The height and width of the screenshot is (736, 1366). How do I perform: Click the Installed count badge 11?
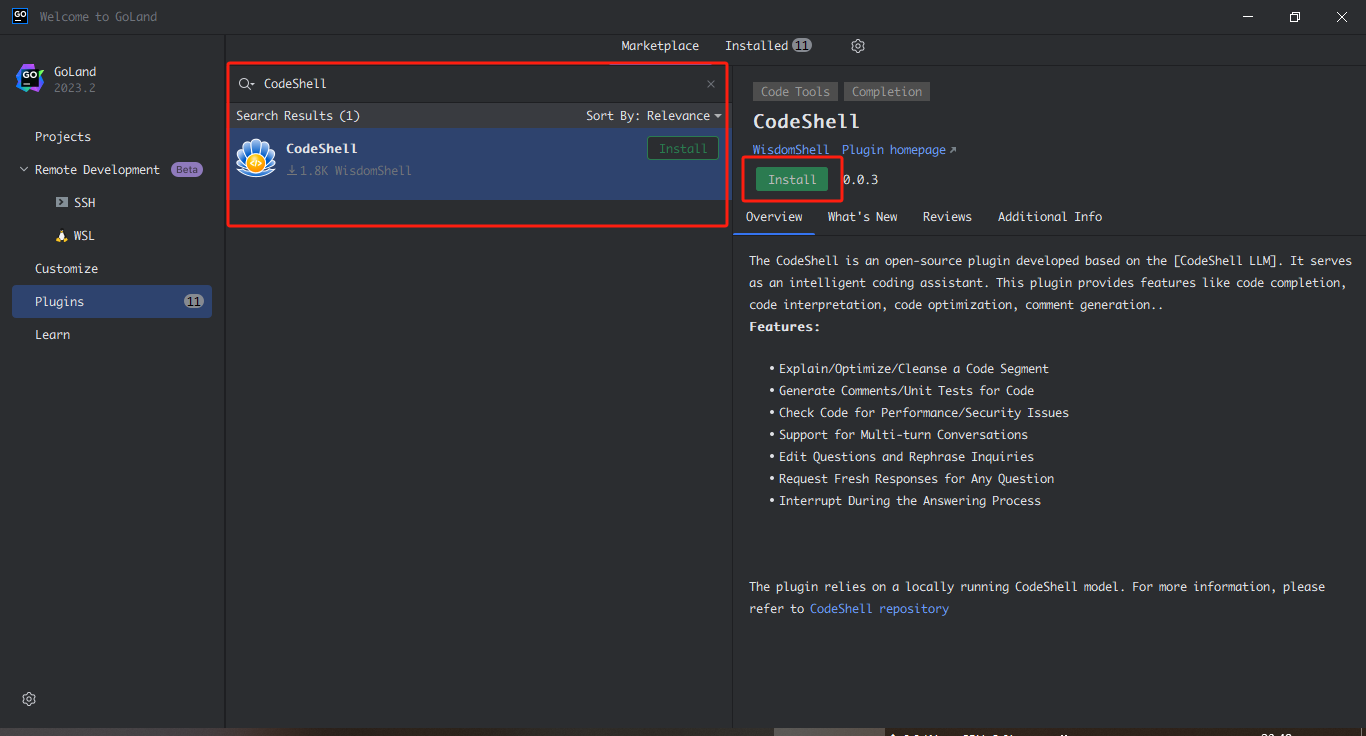[802, 46]
